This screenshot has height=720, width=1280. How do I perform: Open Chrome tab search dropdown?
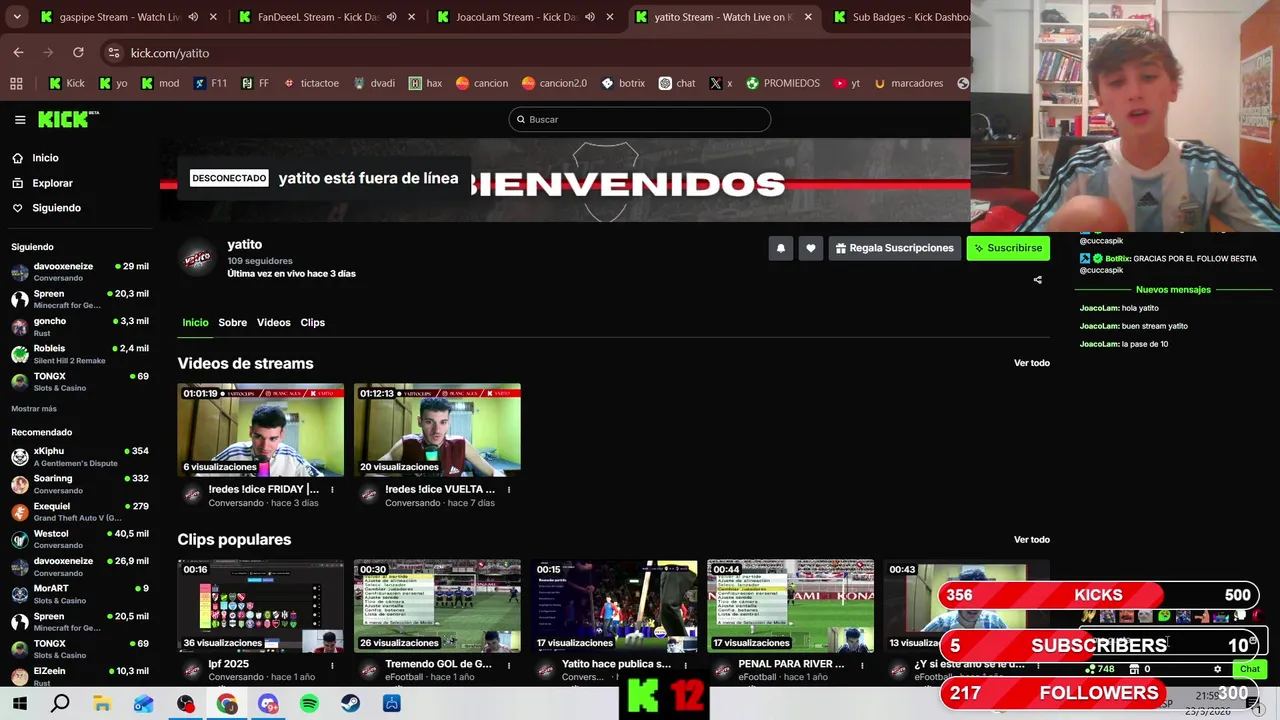[15, 16]
